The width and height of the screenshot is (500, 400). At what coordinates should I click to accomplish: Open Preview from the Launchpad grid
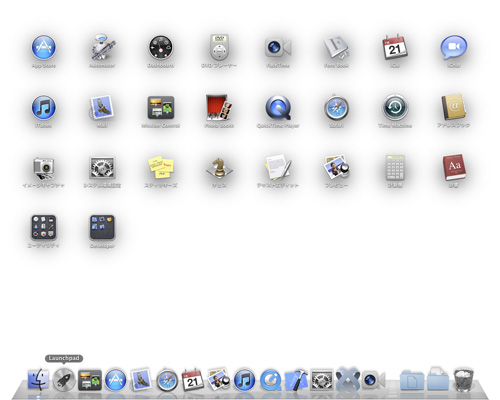(336, 168)
